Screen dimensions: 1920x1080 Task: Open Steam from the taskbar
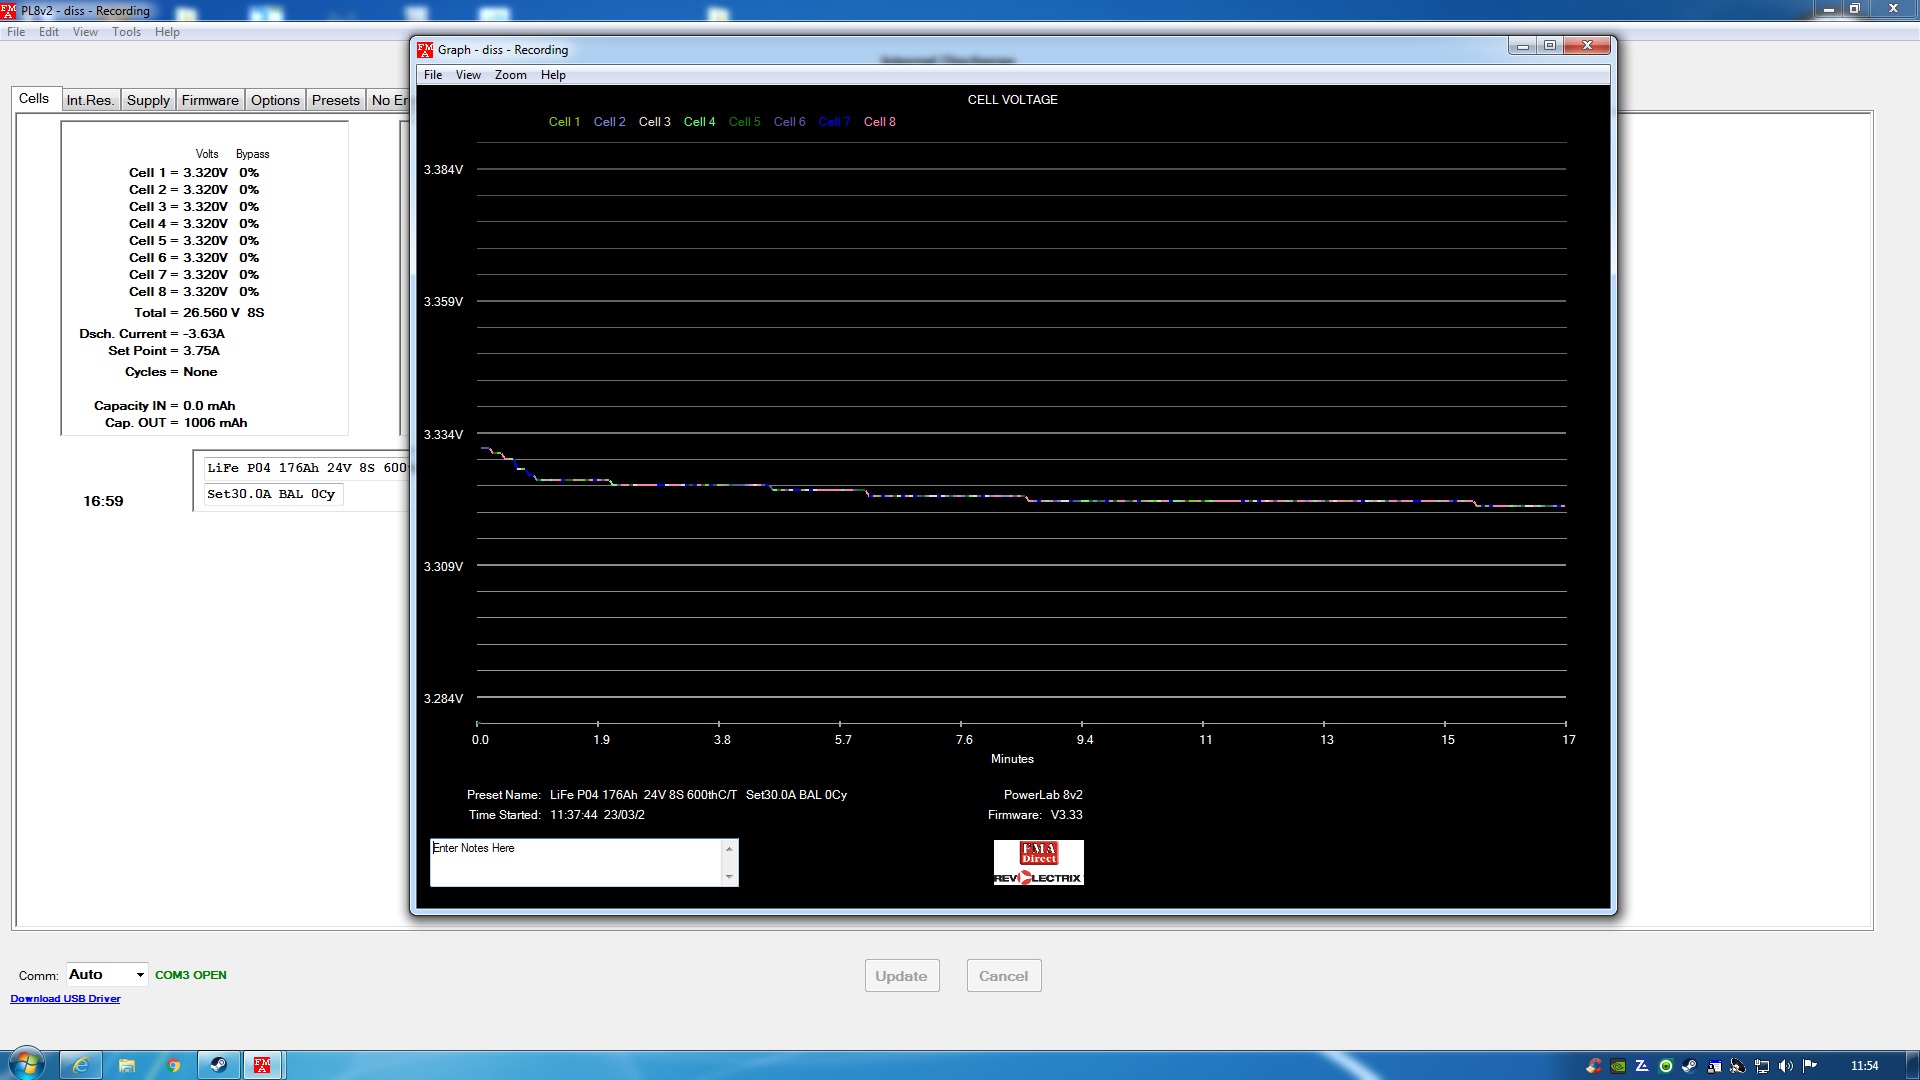coord(217,1065)
